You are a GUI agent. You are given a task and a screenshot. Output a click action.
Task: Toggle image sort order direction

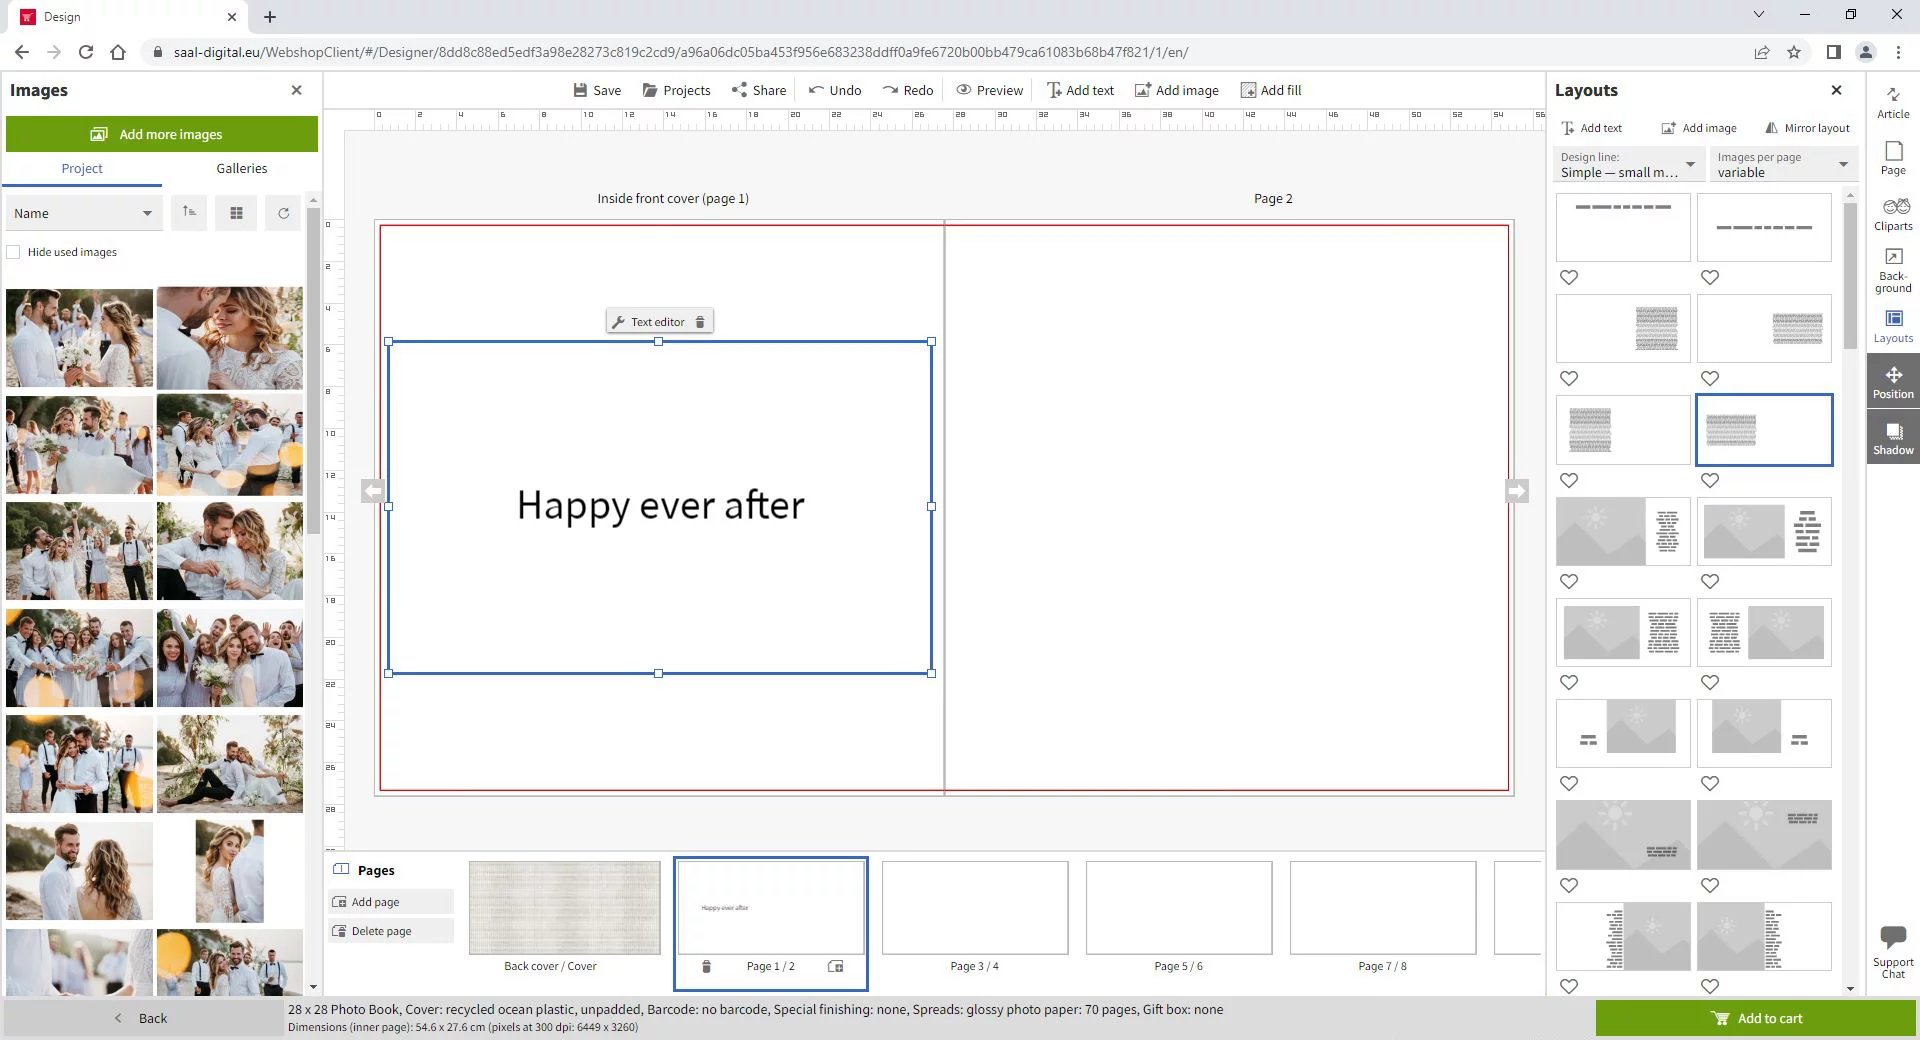pos(189,213)
